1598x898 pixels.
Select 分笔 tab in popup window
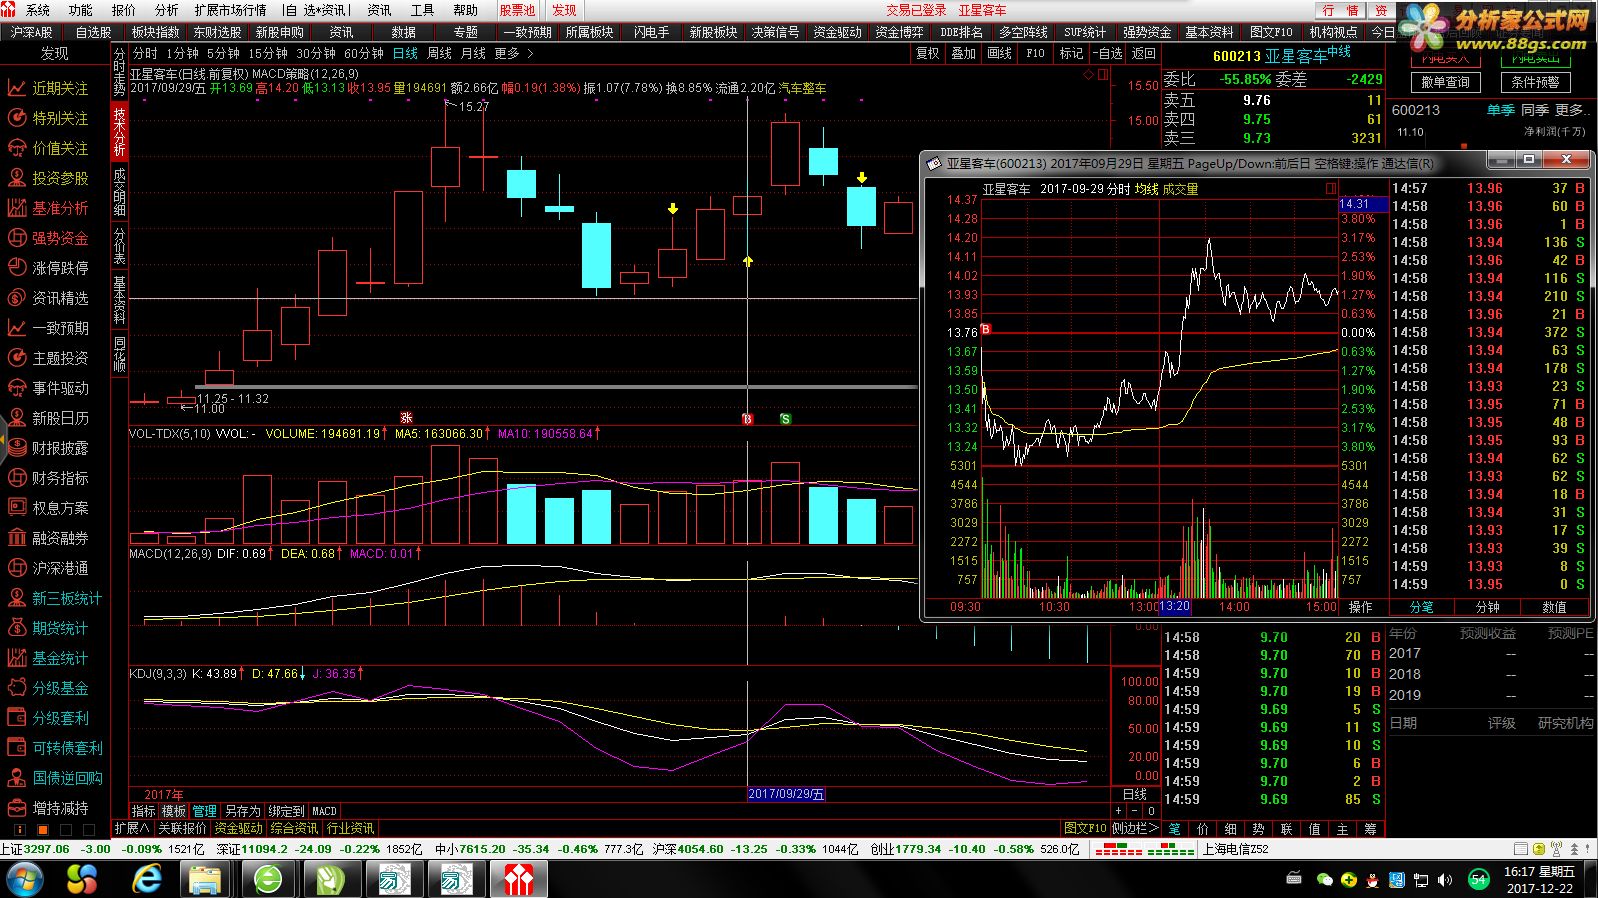pyautogui.click(x=1421, y=607)
